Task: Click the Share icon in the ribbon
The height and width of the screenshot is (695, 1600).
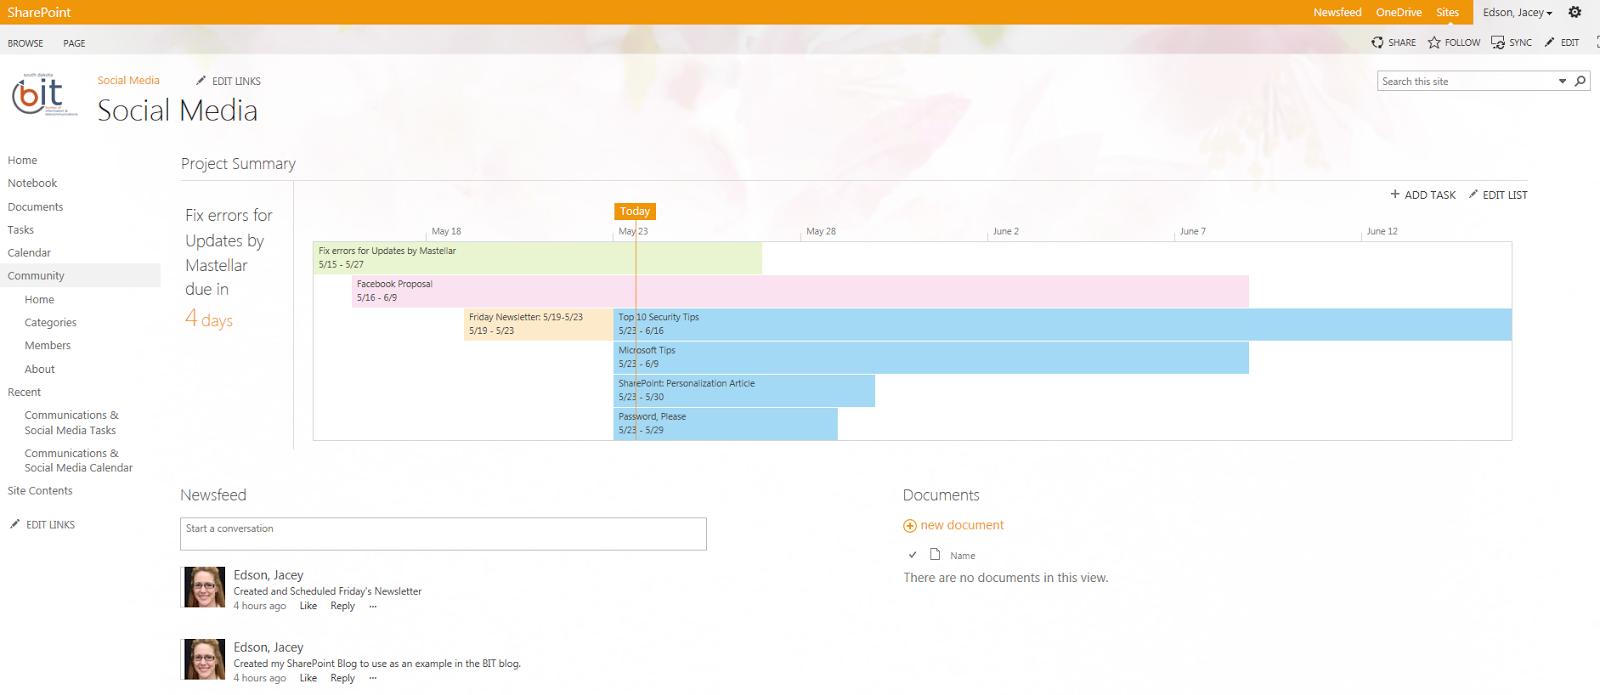Action: 1377,42
